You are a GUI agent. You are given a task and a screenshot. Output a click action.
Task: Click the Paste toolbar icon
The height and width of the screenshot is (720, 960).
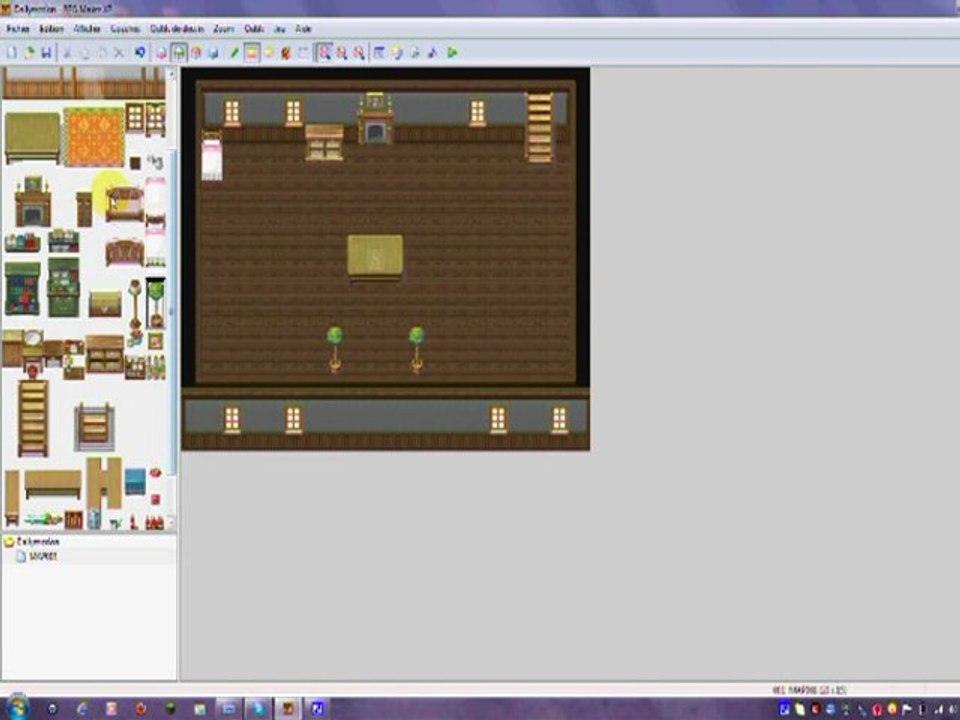click(x=102, y=53)
